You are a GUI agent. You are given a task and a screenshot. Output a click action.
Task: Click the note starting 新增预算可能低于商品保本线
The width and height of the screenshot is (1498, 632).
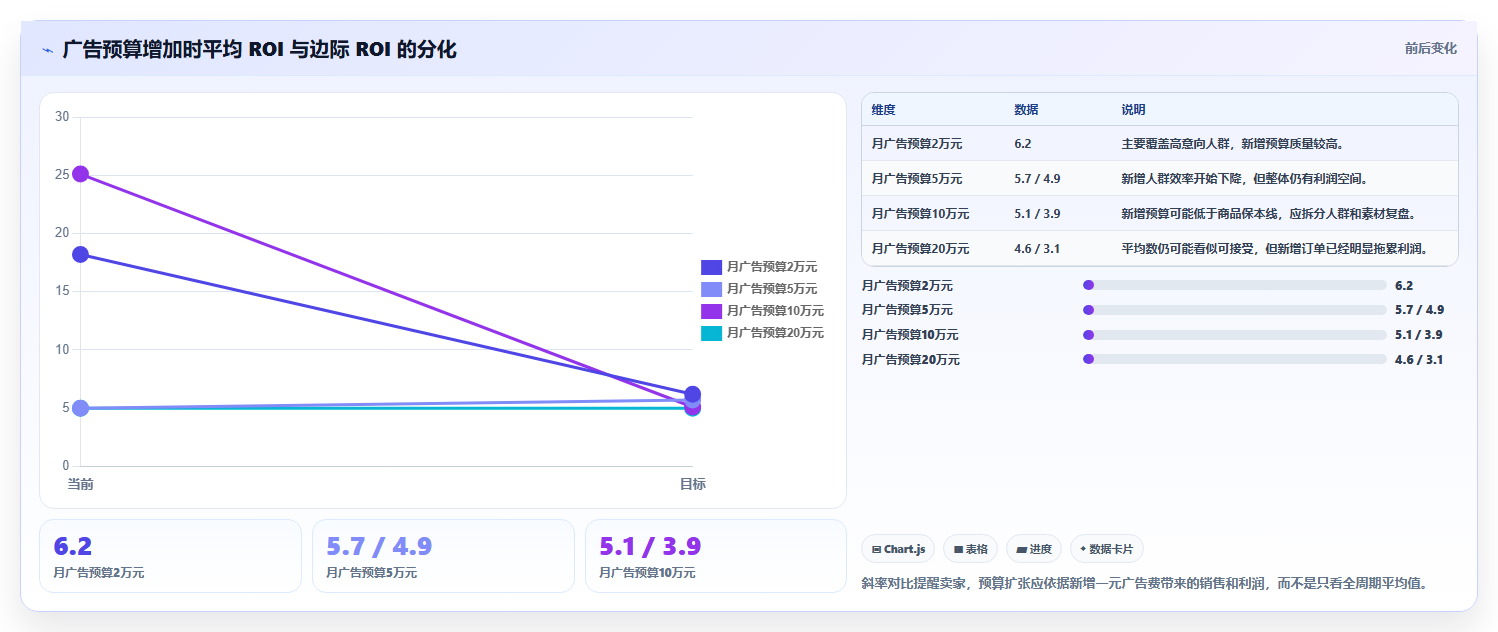[1269, 214]
